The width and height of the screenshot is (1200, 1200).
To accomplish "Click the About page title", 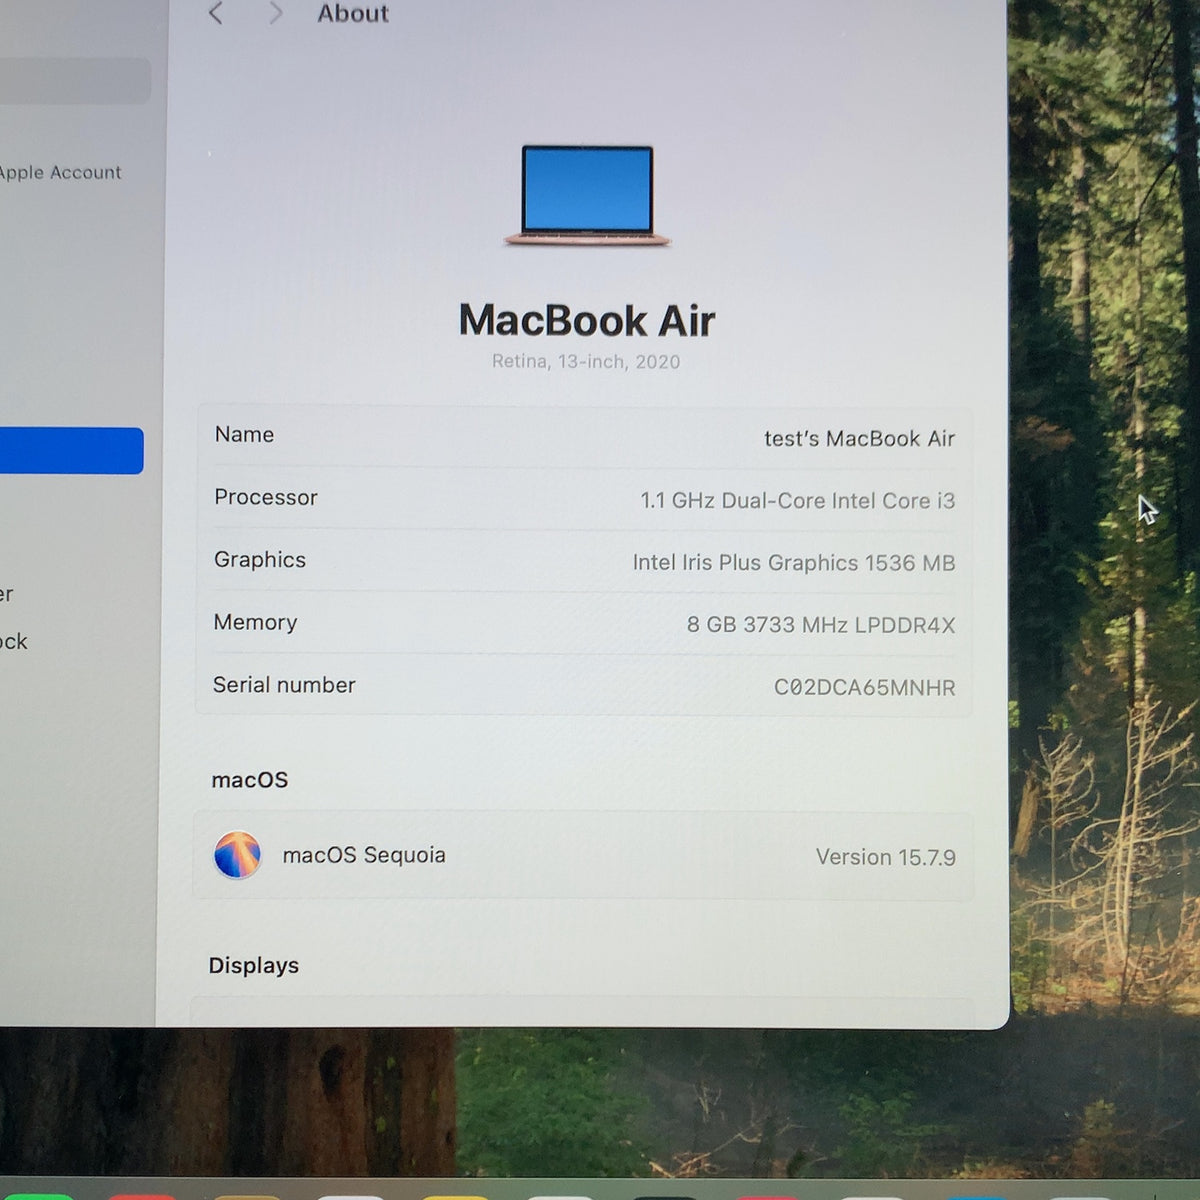I will click(353, 13).
